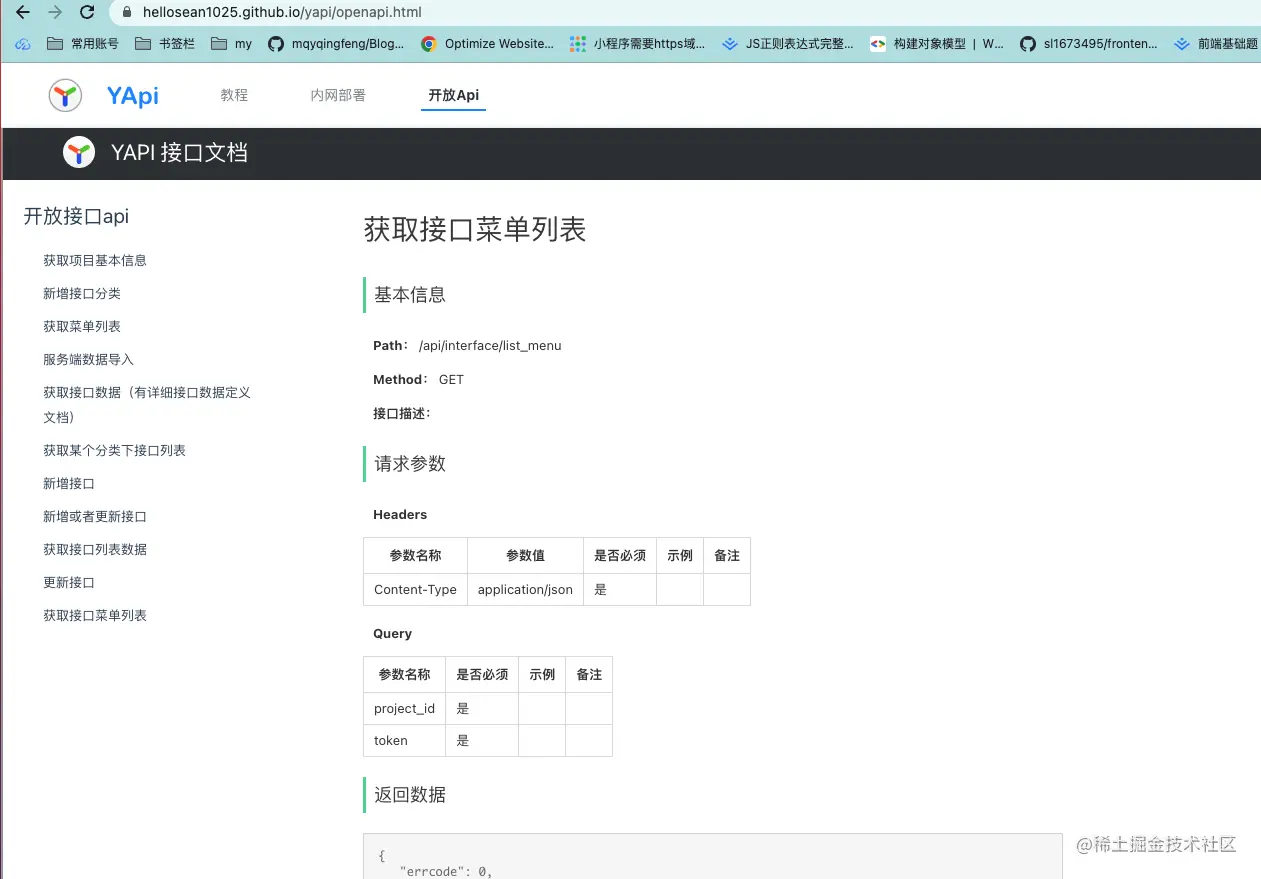This screenshot has width=1261, height=879.
Task: Click the 开放接口api sidebar heading
Action: click(76, 216)
